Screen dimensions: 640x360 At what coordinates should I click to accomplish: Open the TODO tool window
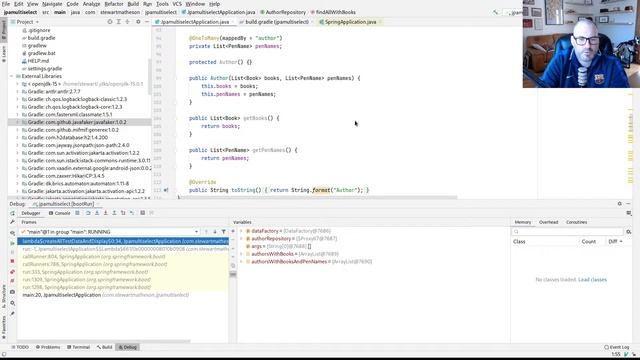pos(20,347)
